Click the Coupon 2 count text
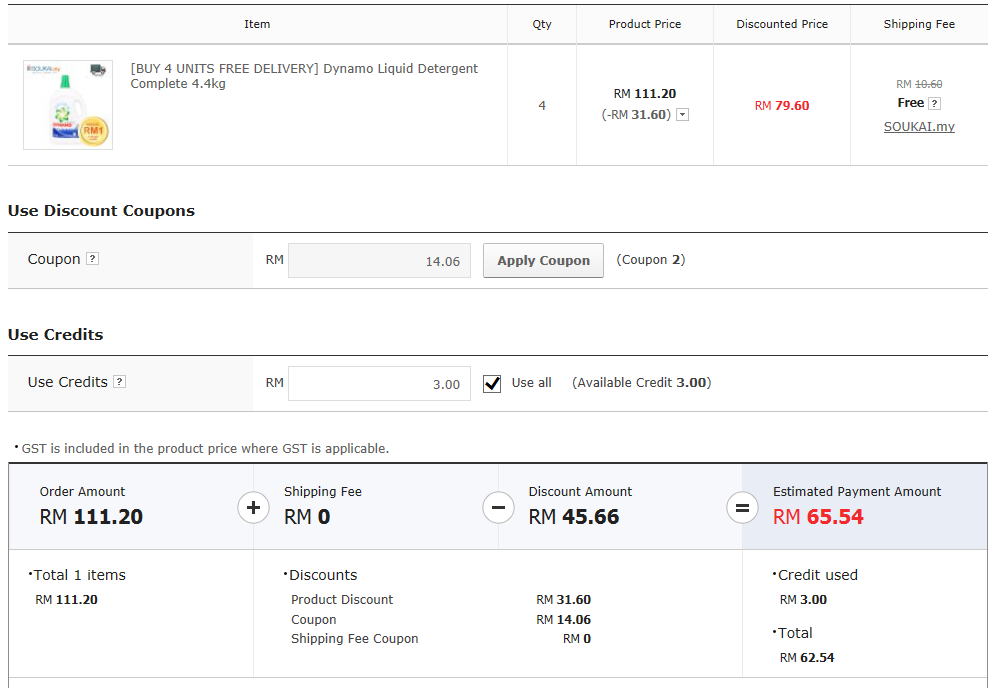 coord(650,260)
